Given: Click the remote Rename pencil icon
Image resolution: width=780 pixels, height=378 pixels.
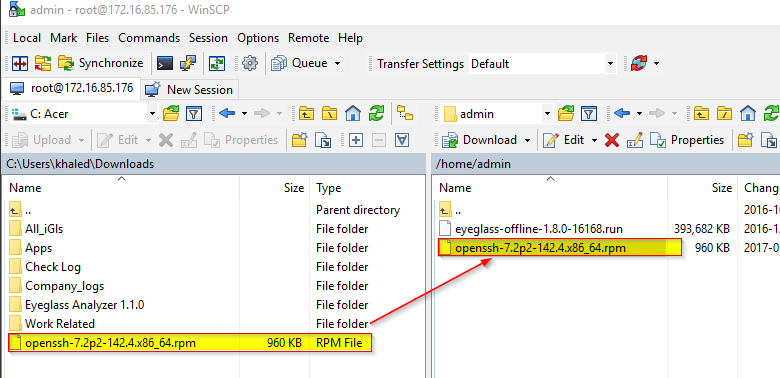Looking at the screenshot, I should (x=635, y=140).
